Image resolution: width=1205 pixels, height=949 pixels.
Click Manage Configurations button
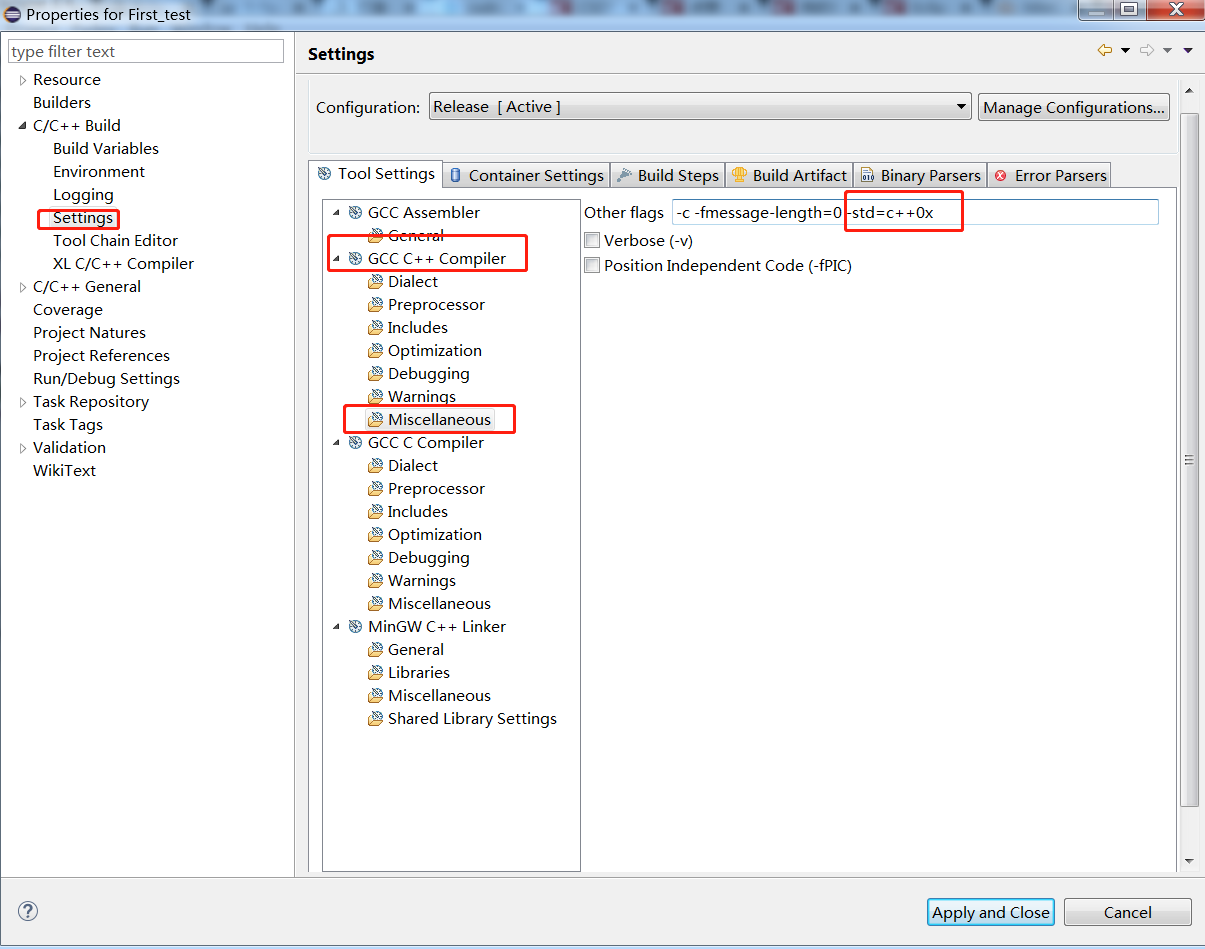click(1073, 106)
